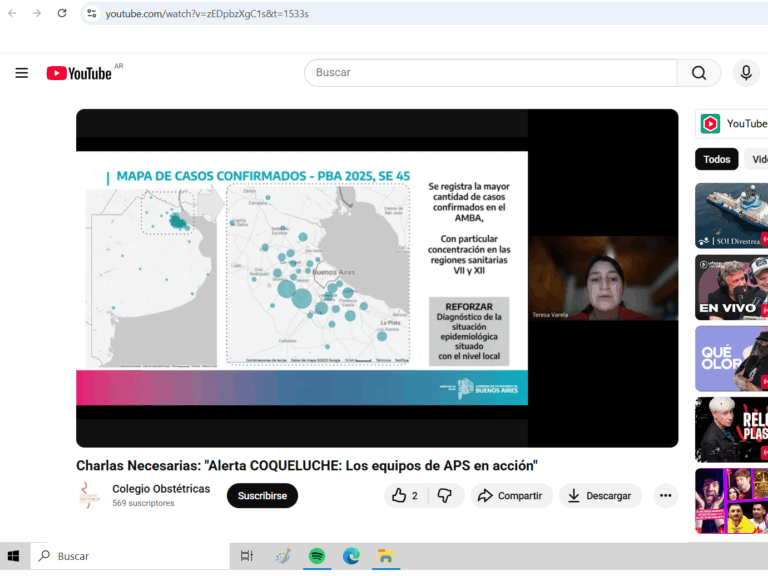This screenshot has height=576, width=768.
Task: Focus the Buscar search field
Action: 490,72
